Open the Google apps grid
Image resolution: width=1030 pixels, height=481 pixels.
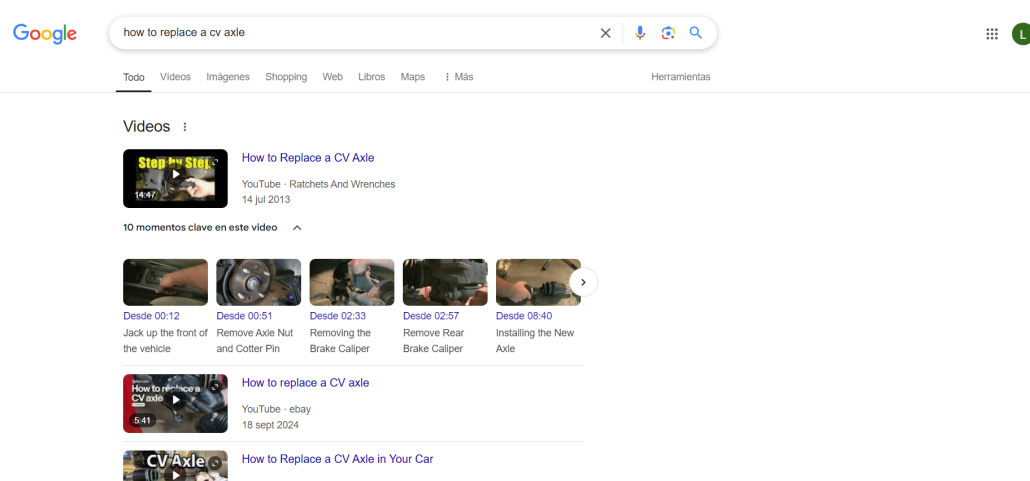[992, 34]
